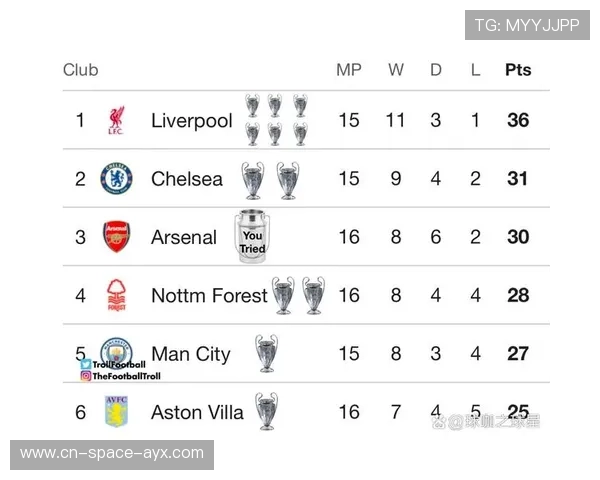Click the Man City trophy icon
This screenshot has width=600, height=480.
click(x=266, y=353)
